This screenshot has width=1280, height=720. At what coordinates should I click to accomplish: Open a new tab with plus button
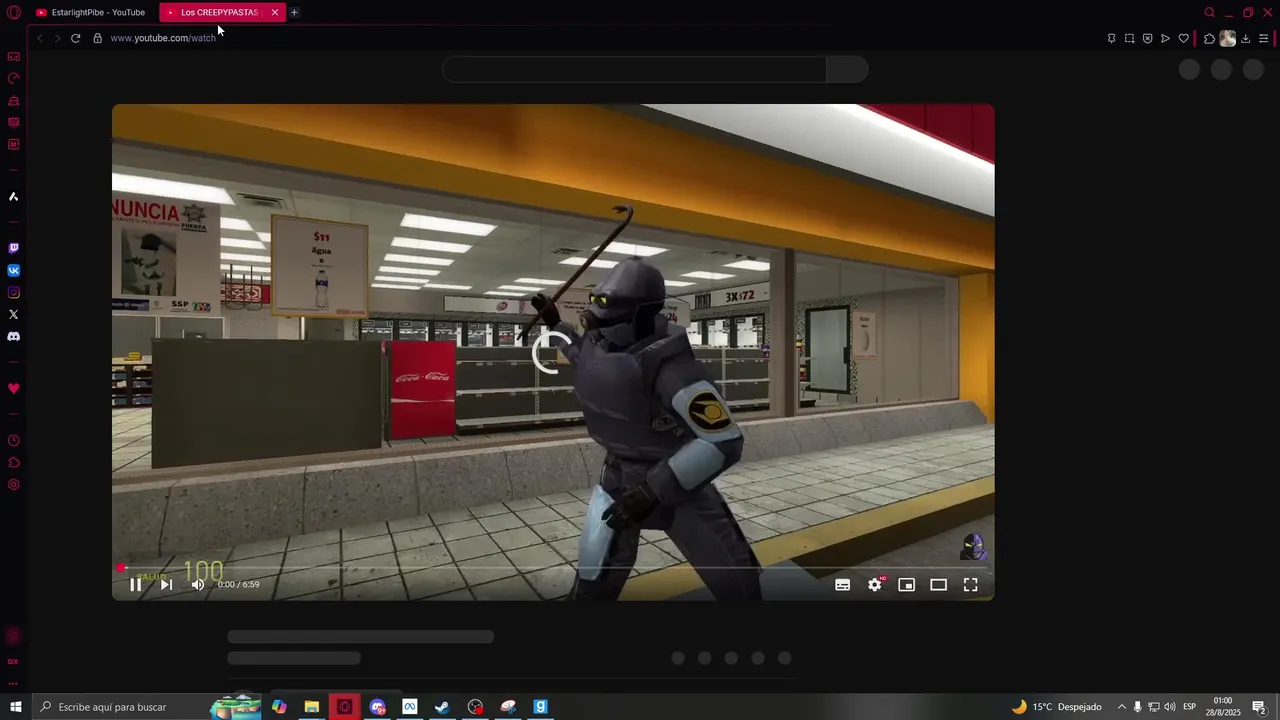click(x=294, y=12)
